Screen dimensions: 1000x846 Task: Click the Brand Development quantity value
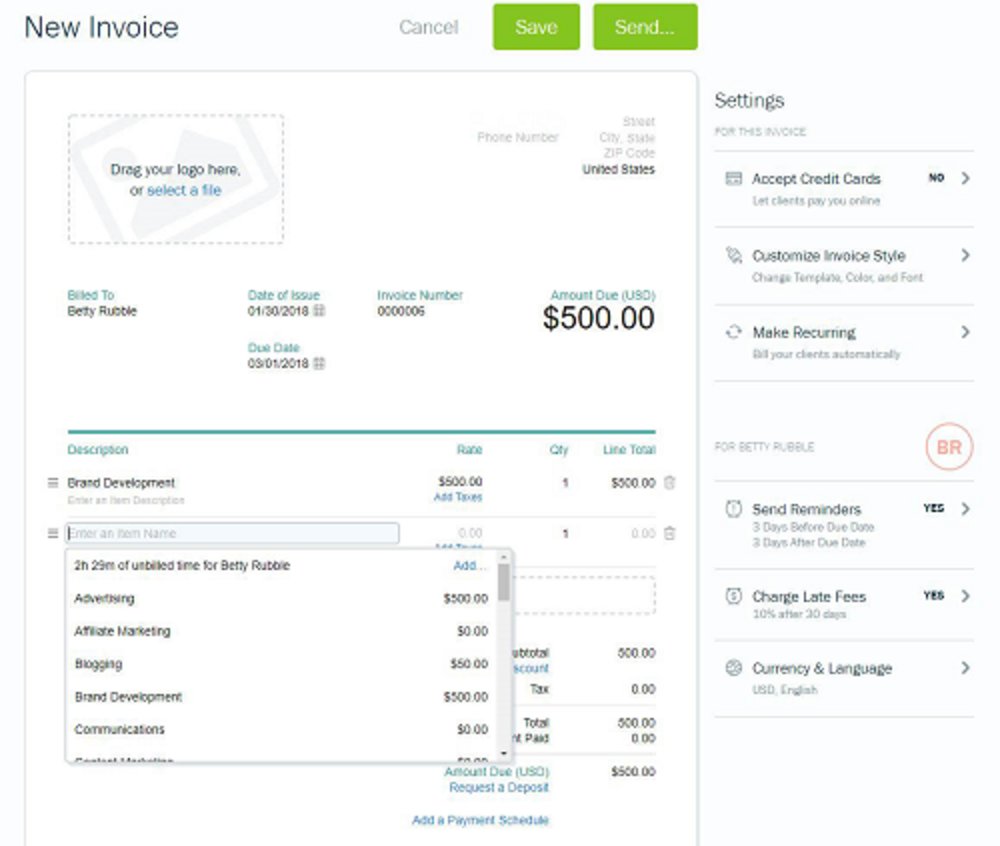pyautogui.click(x=565, y=483)
